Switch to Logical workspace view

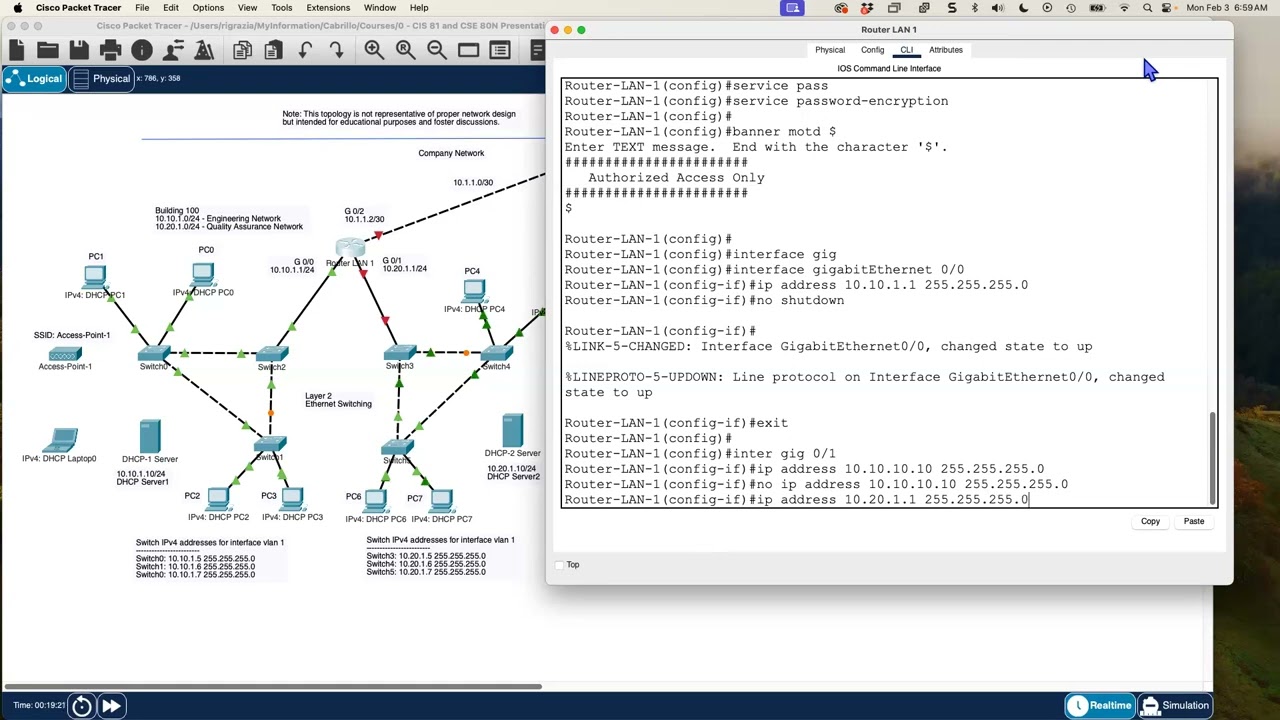tap(34, 79)
